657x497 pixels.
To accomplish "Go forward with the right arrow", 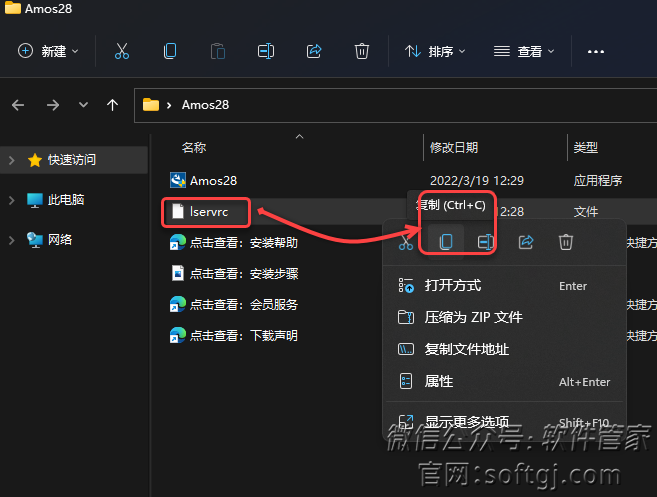I will 53,105.
